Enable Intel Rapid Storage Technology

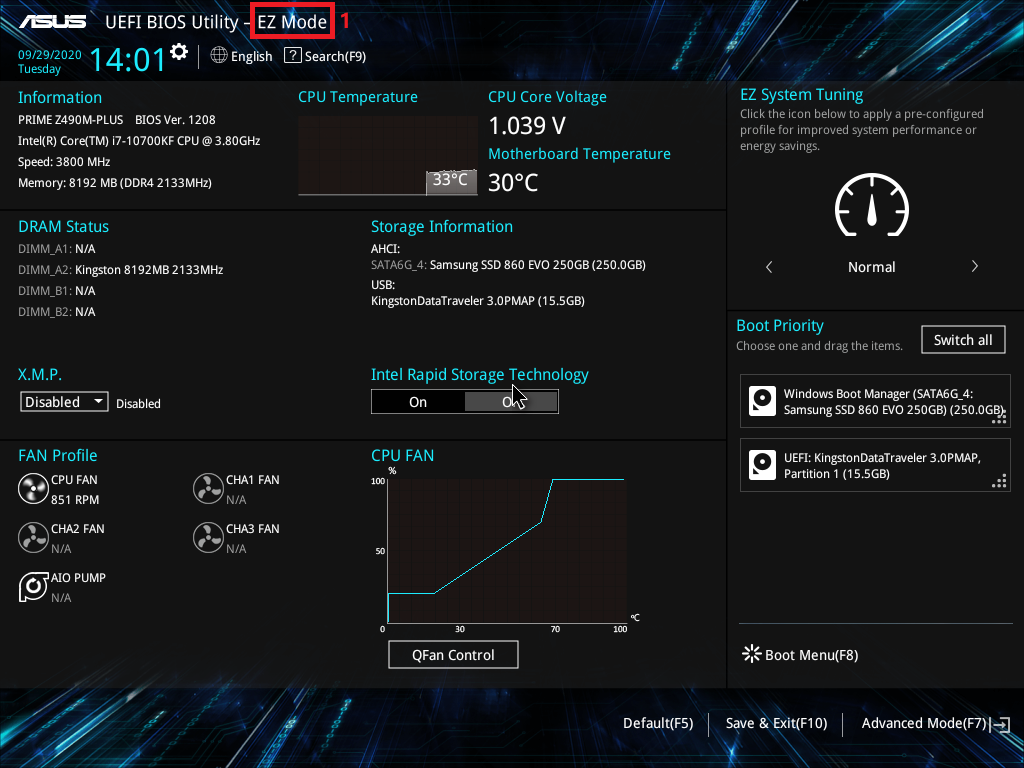pyautogui.click(x=418, y=401)
